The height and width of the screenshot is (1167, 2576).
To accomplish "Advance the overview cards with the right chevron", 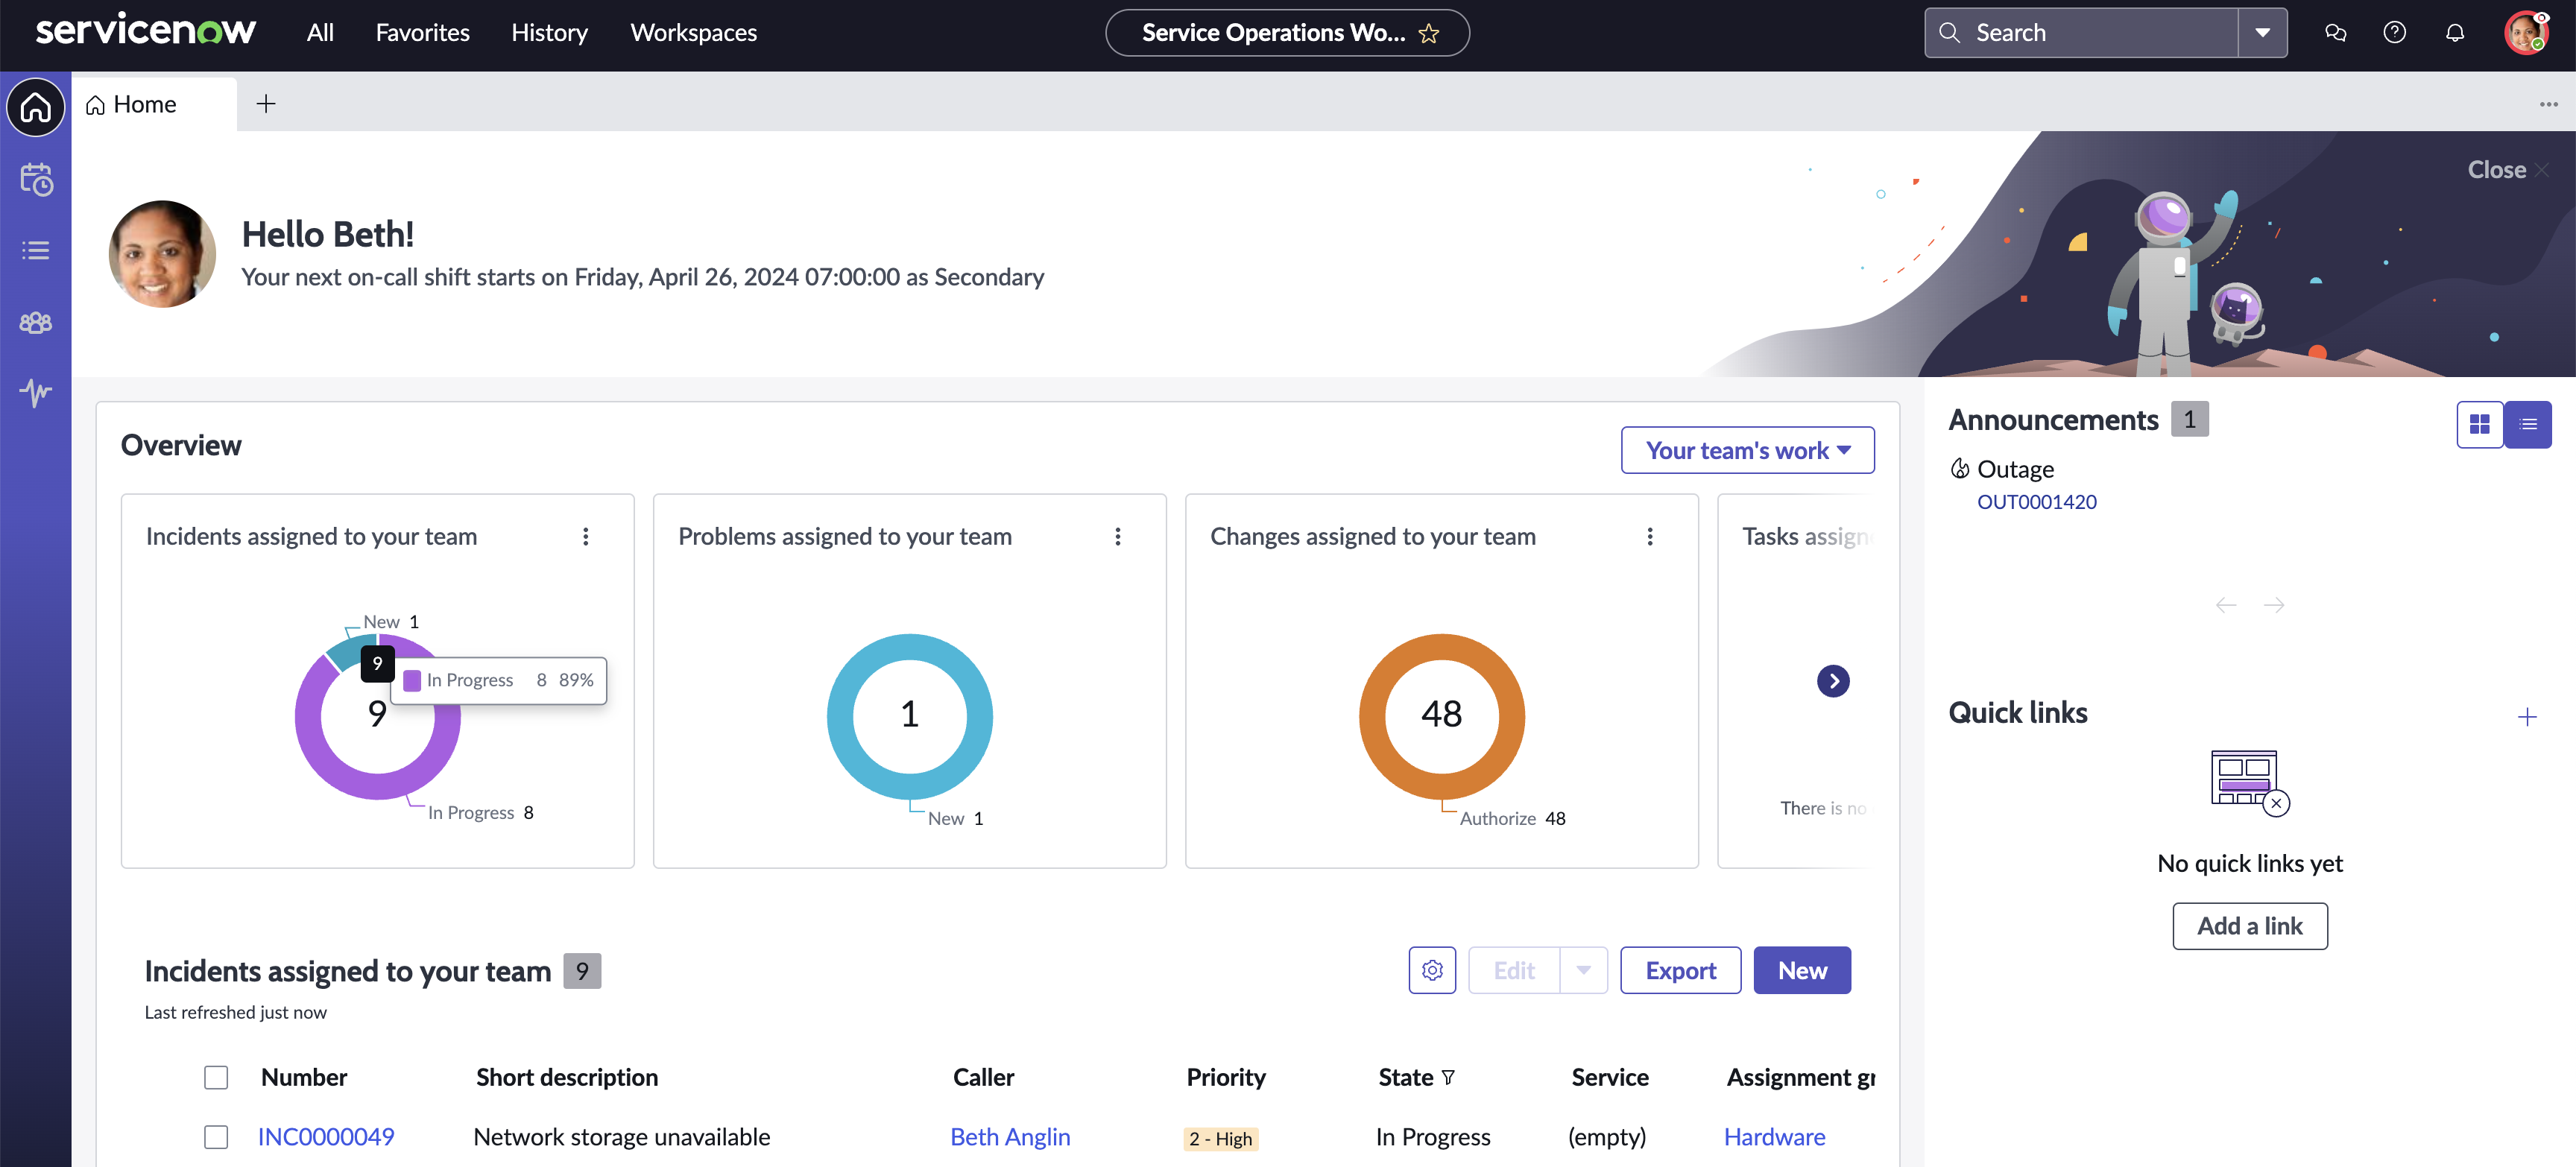I will (x=1833, y=682).
